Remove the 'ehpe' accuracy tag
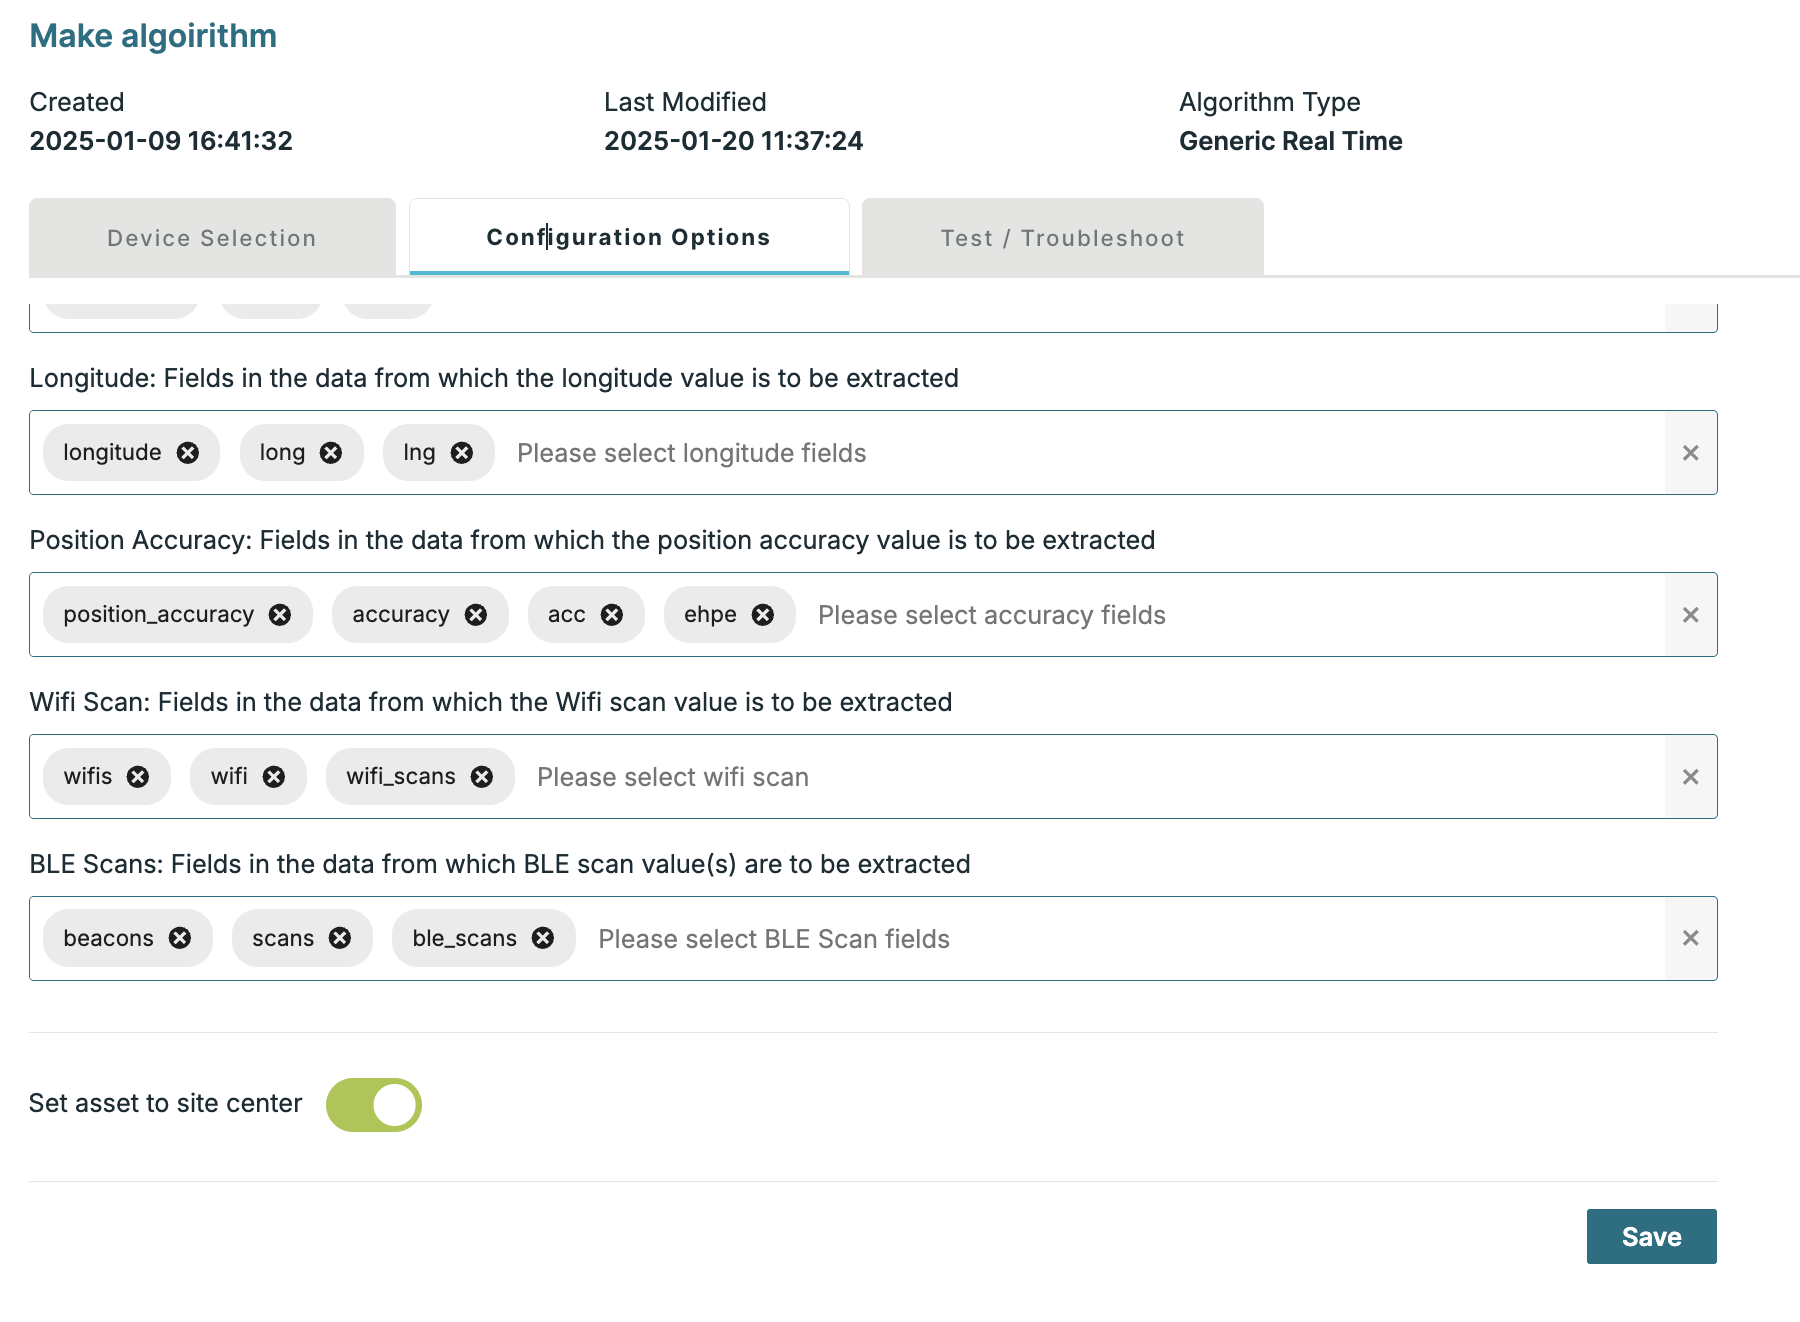Viewport: 1800px width, 1322px height. click(763, 615)
